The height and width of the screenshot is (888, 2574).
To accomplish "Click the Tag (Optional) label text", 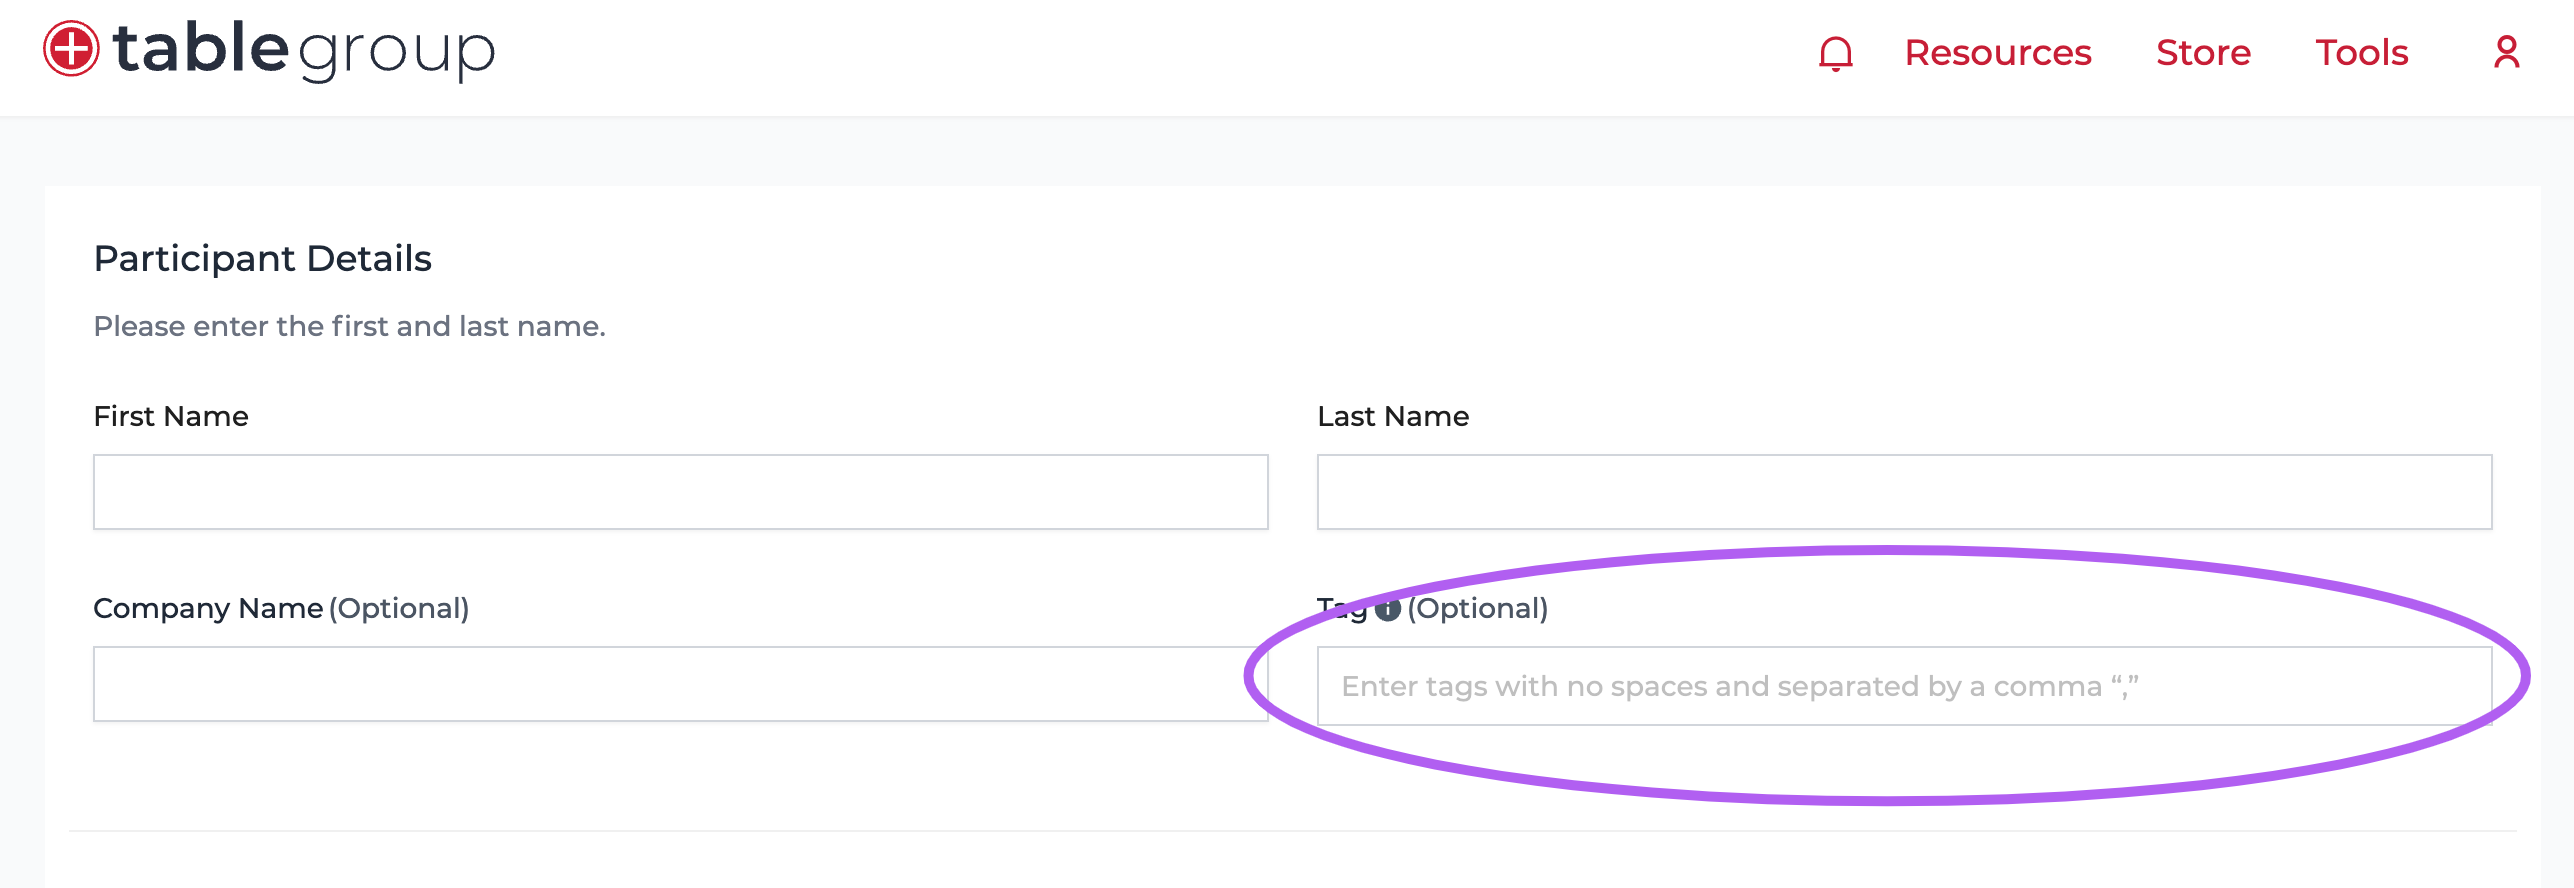I will (1432, 608).
